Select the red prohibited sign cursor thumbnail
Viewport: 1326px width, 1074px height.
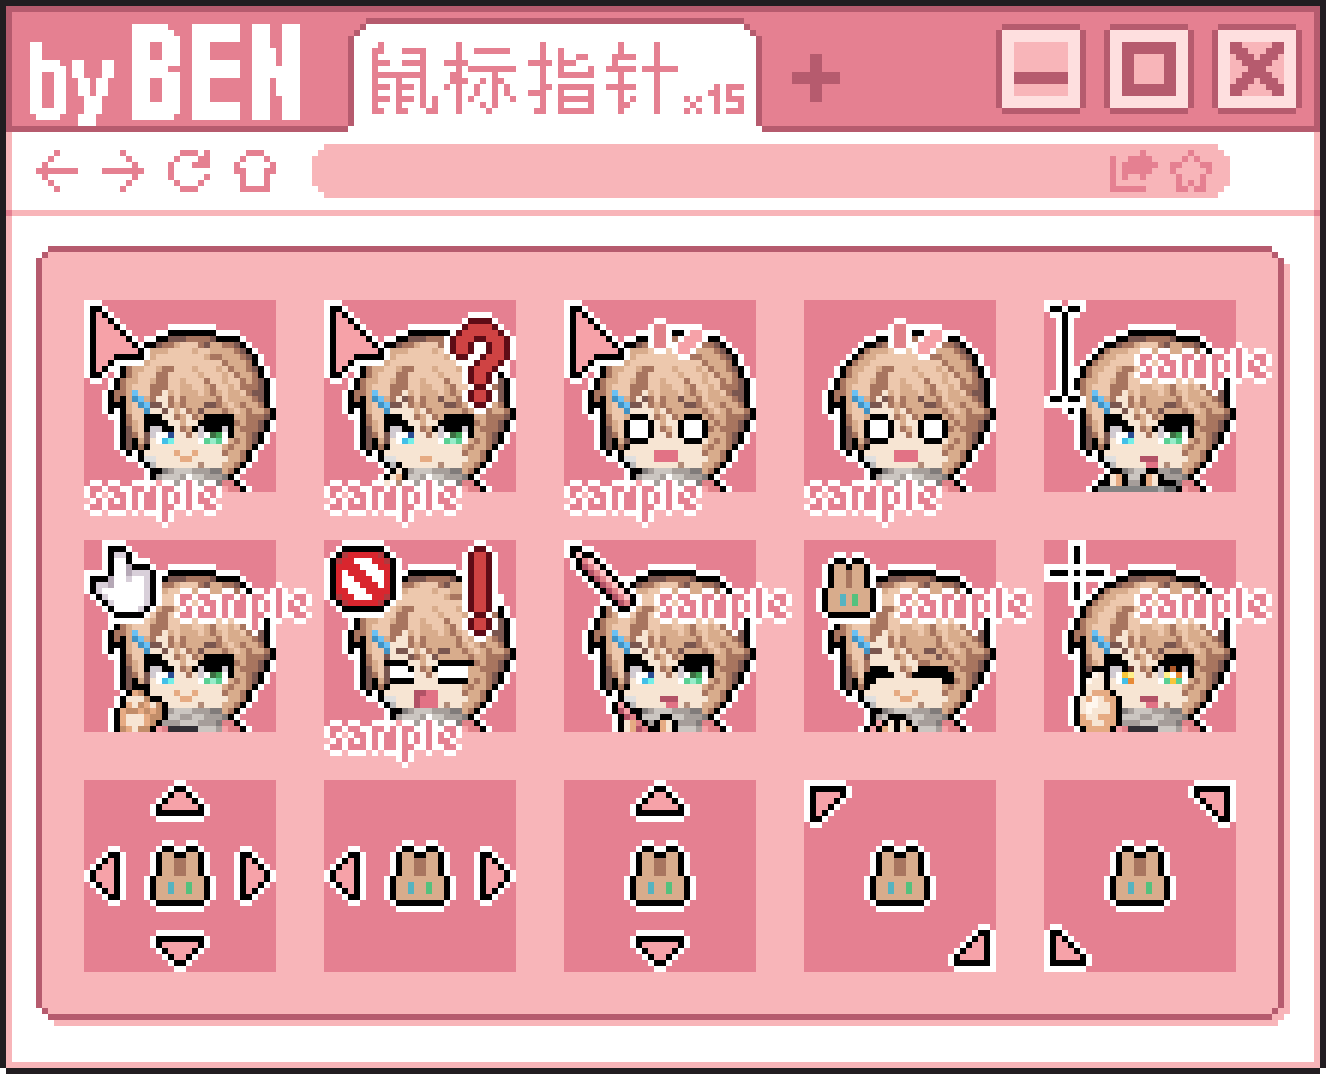point(420,636)
